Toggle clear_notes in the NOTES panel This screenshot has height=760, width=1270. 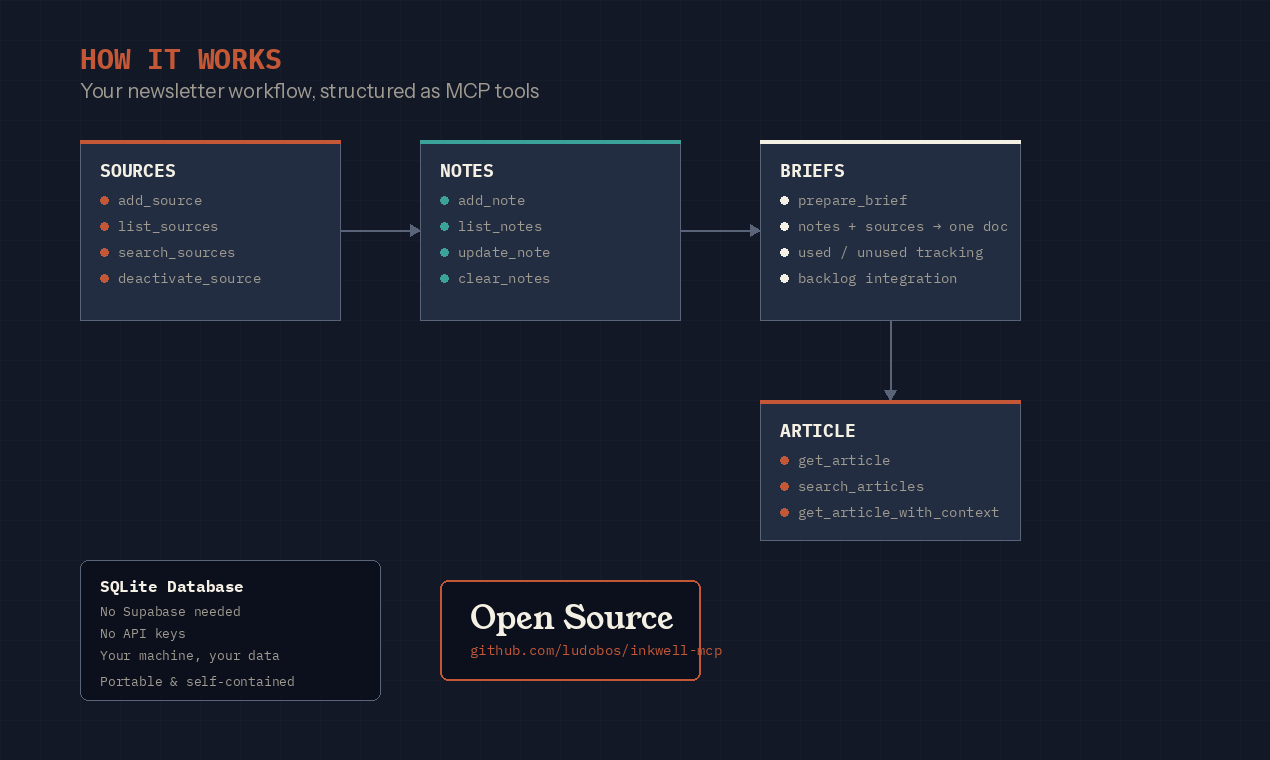[444, 278]
